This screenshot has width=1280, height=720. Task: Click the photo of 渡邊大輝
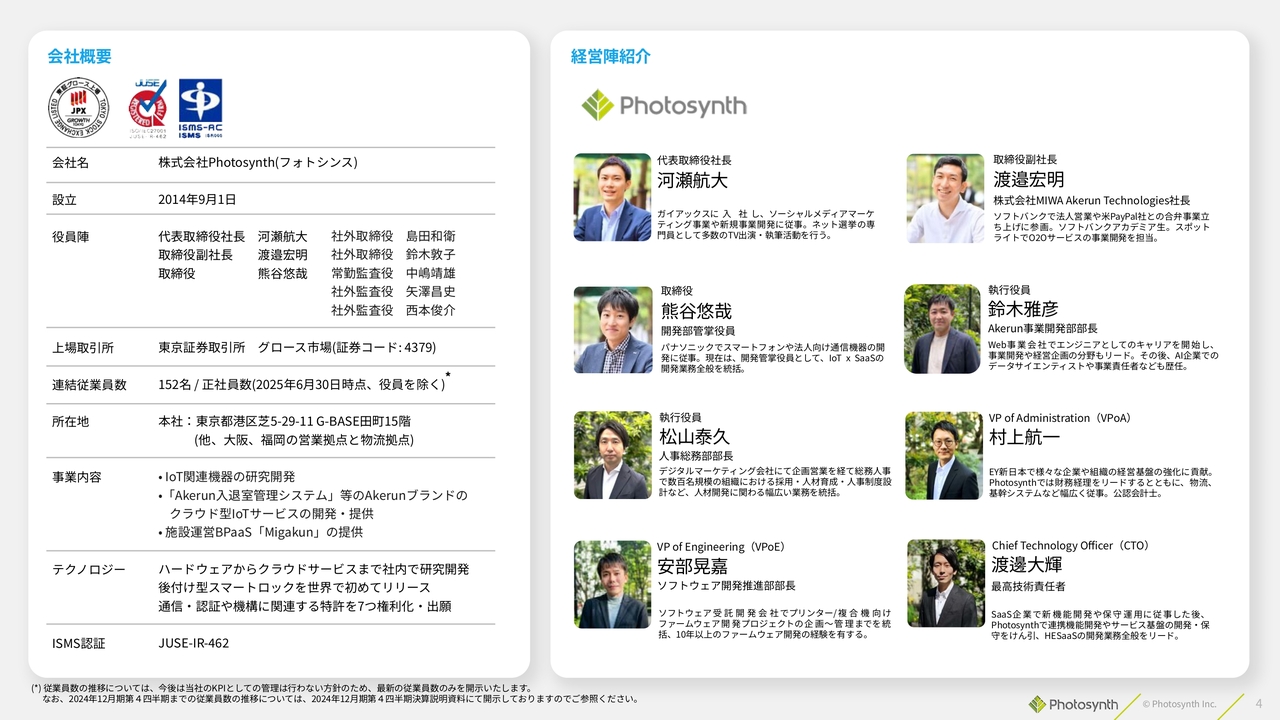[946, 584]
